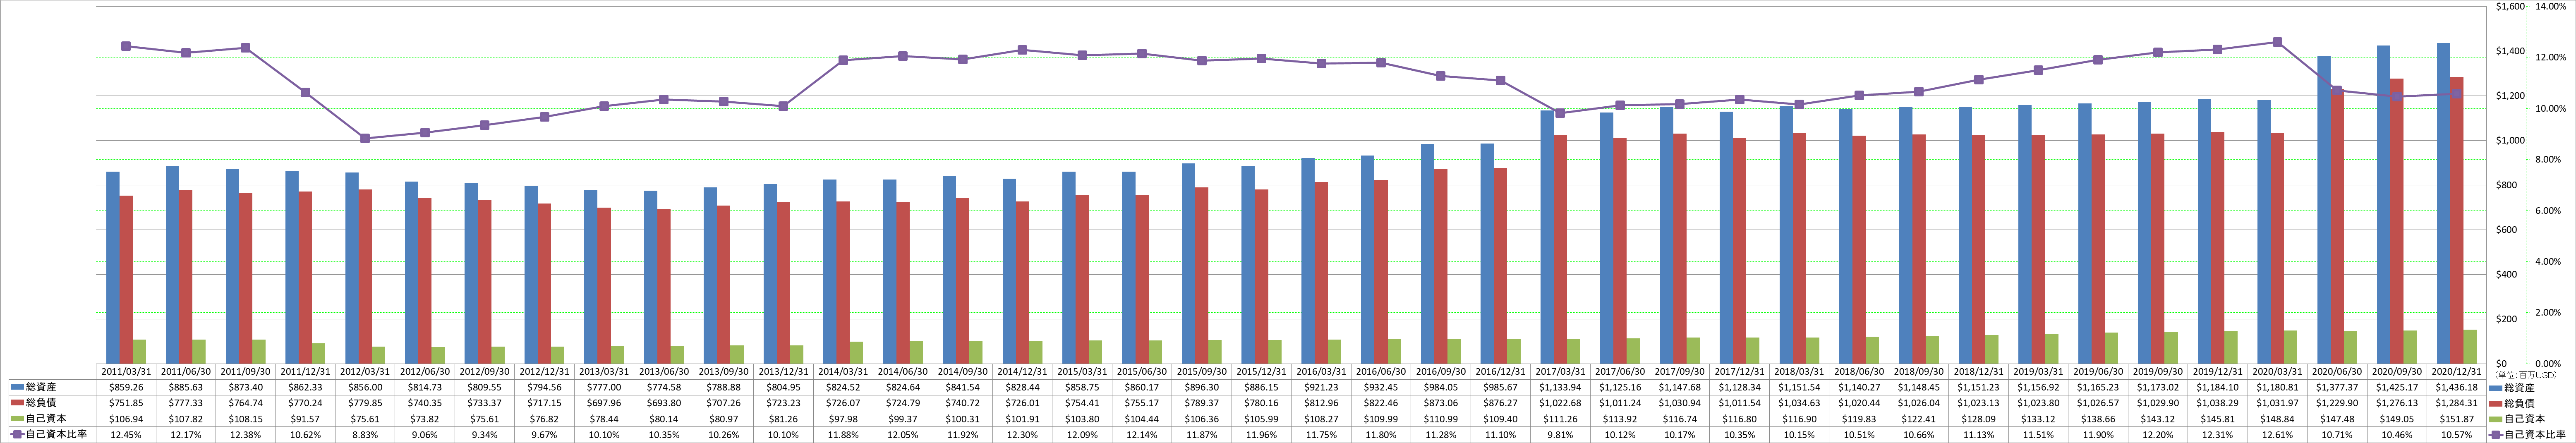2576x443 pixels.
Task: Select total liabilities cell $1,034.63
Action: coord(1799,403)
